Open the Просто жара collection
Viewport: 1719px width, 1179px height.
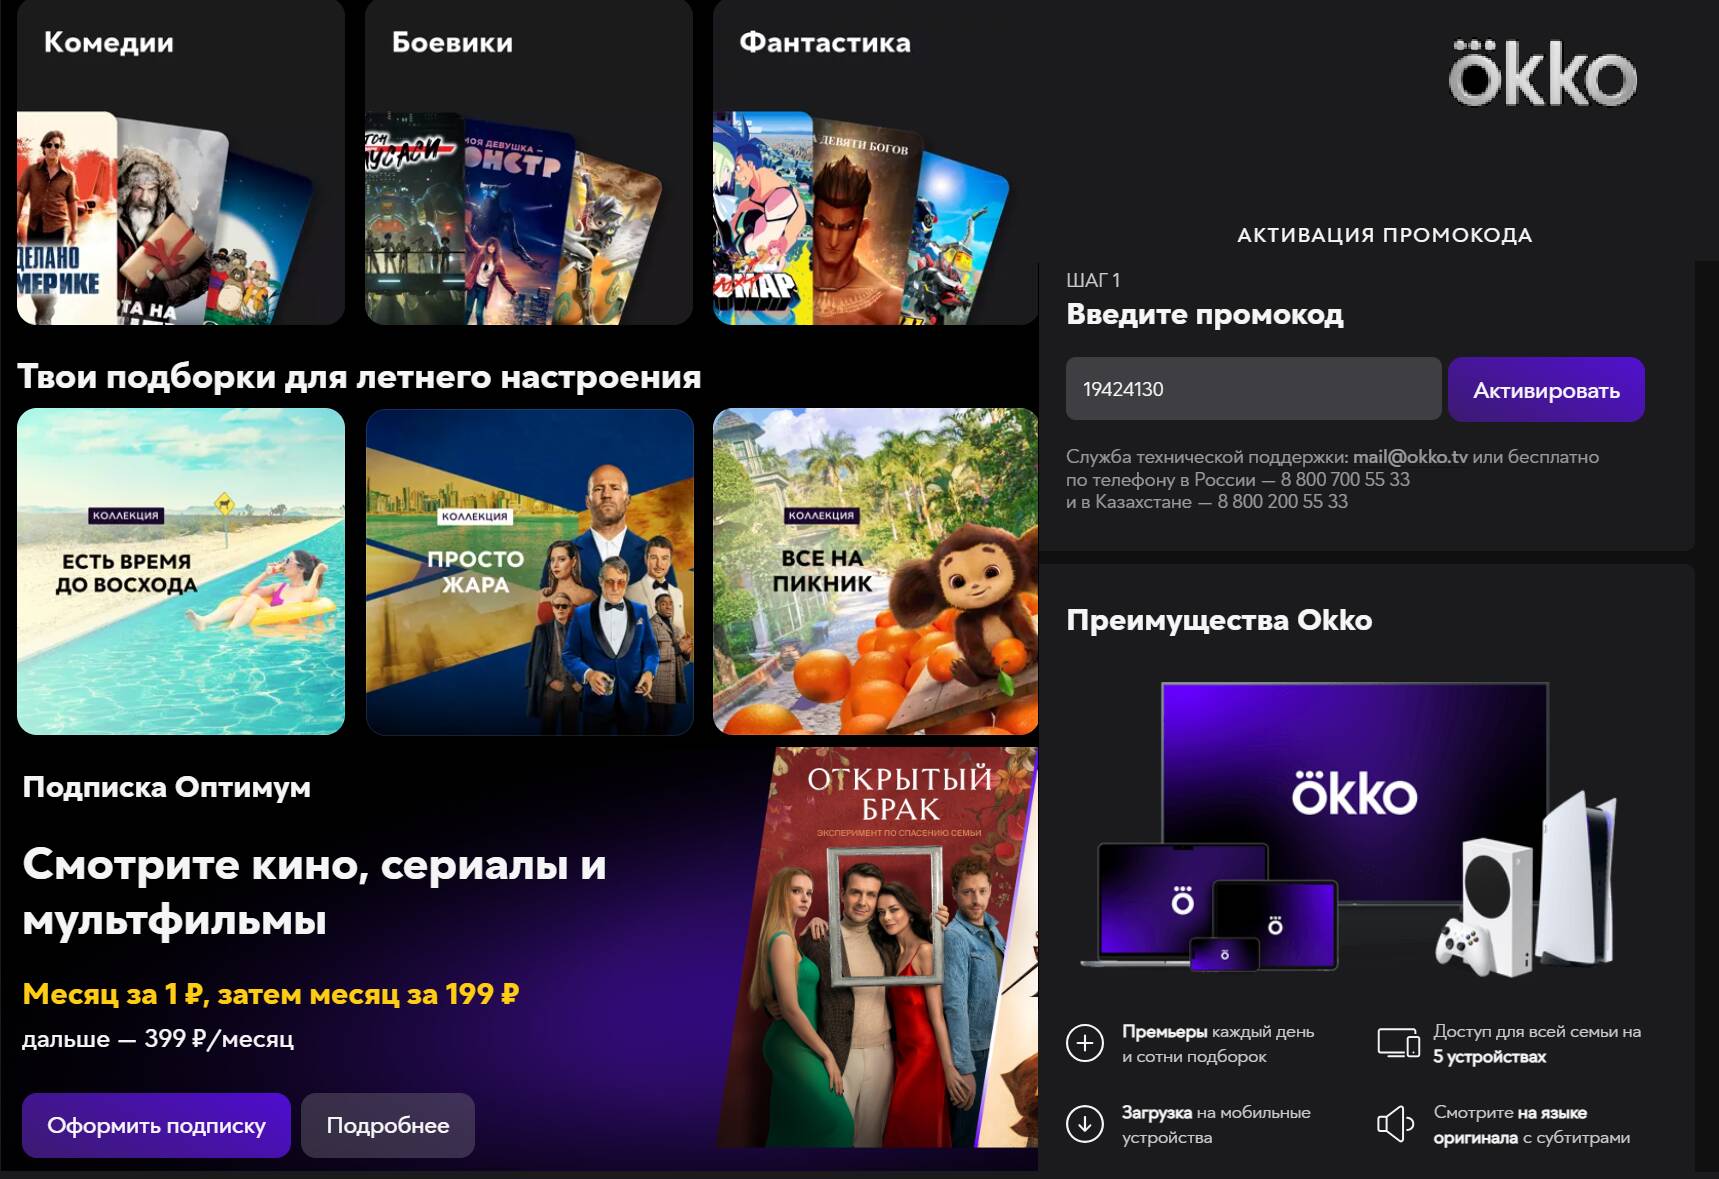(529, 571)
